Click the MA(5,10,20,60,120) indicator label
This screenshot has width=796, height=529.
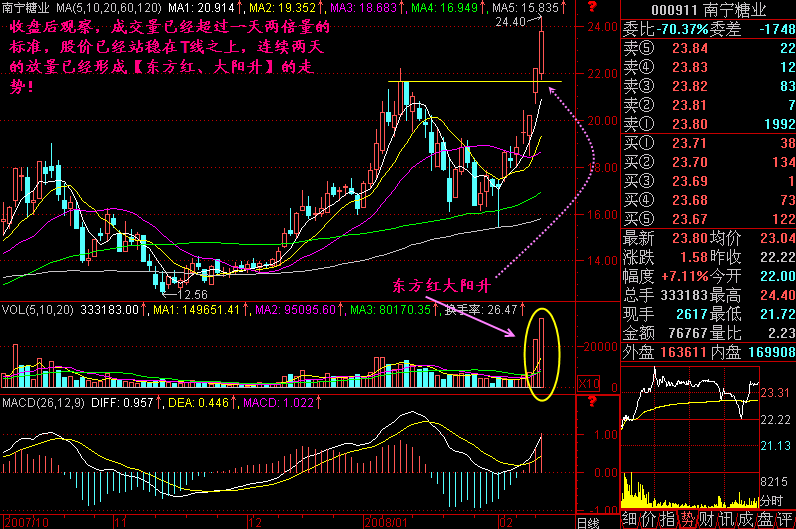[101, 7]
